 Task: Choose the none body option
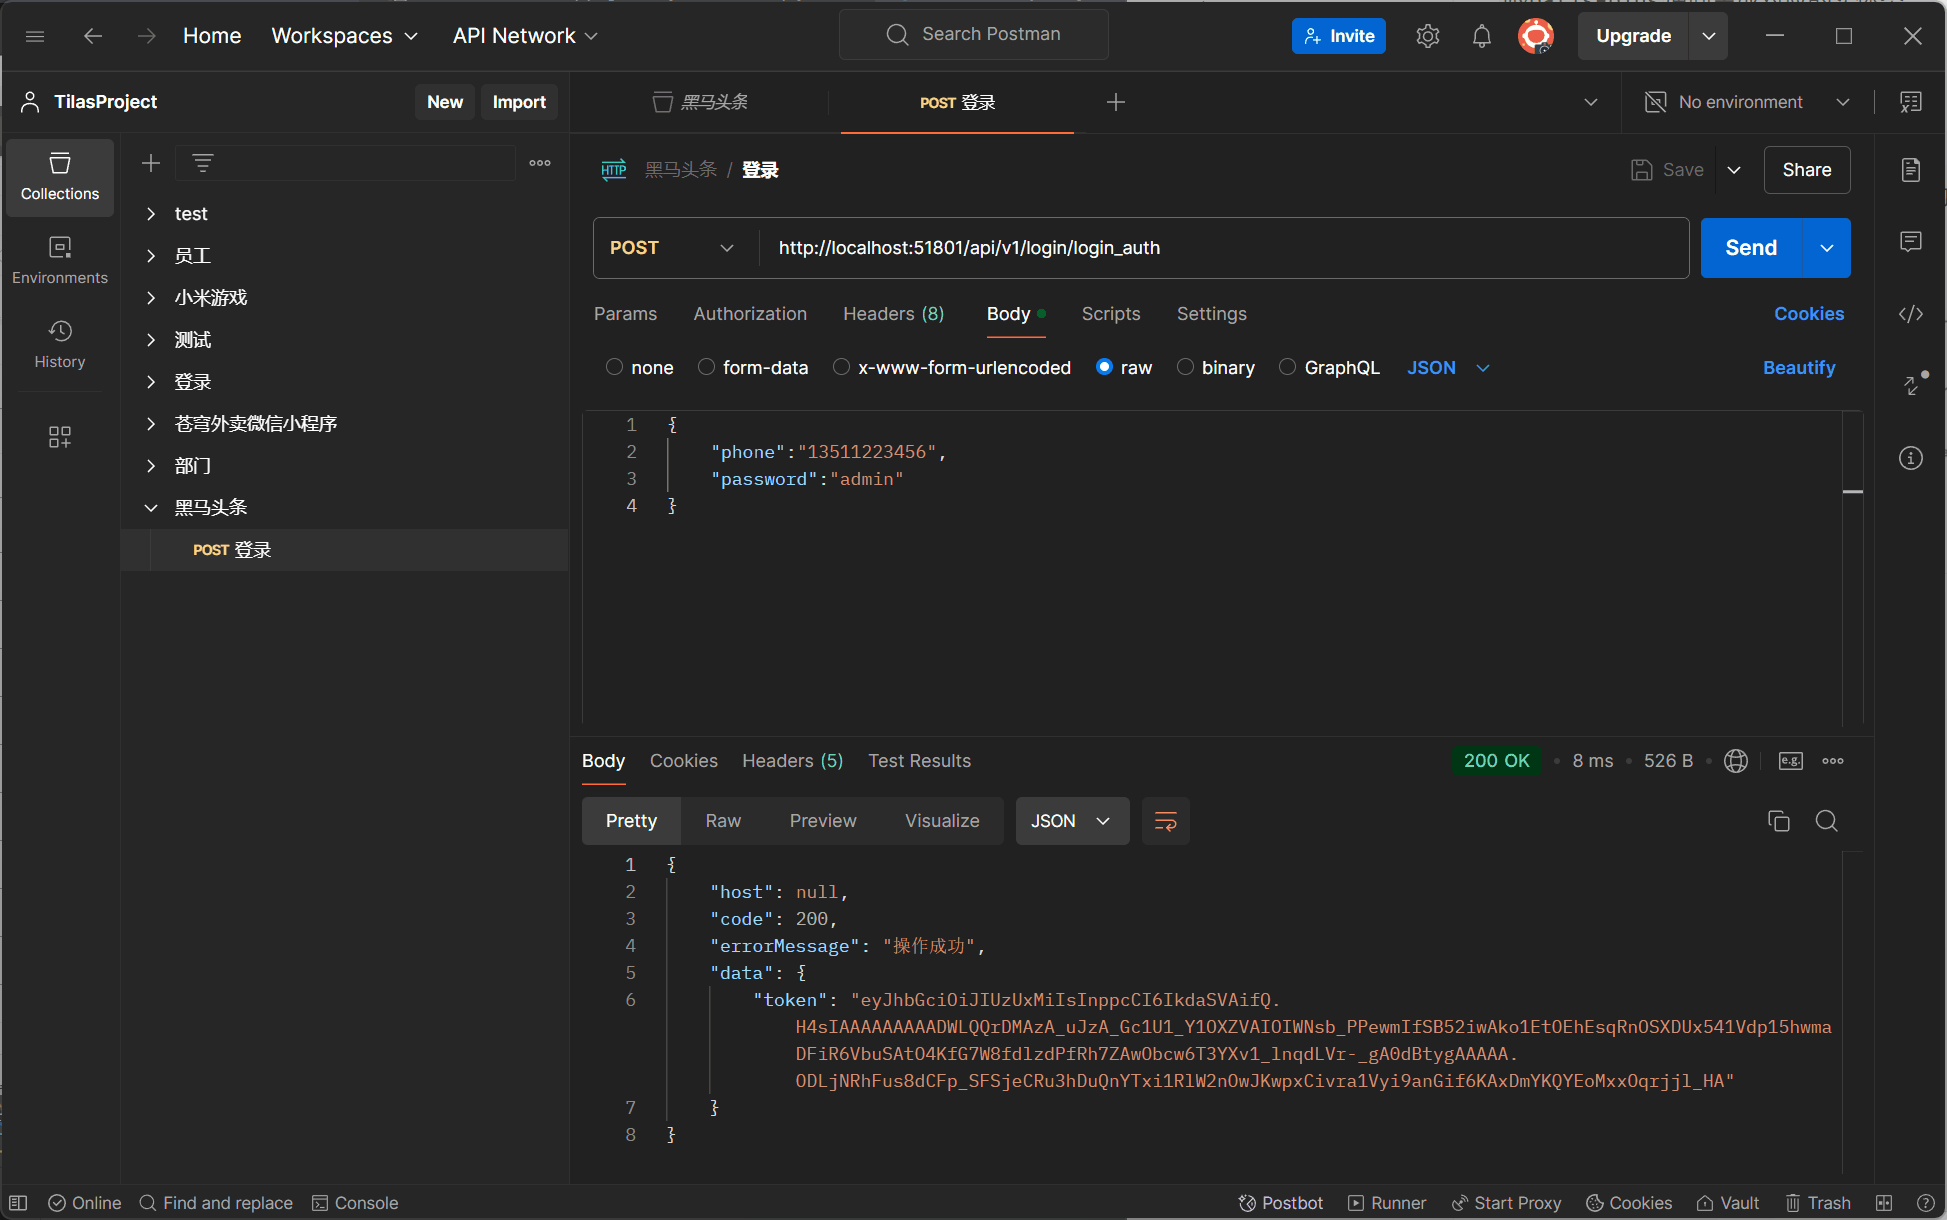point(614,367)
